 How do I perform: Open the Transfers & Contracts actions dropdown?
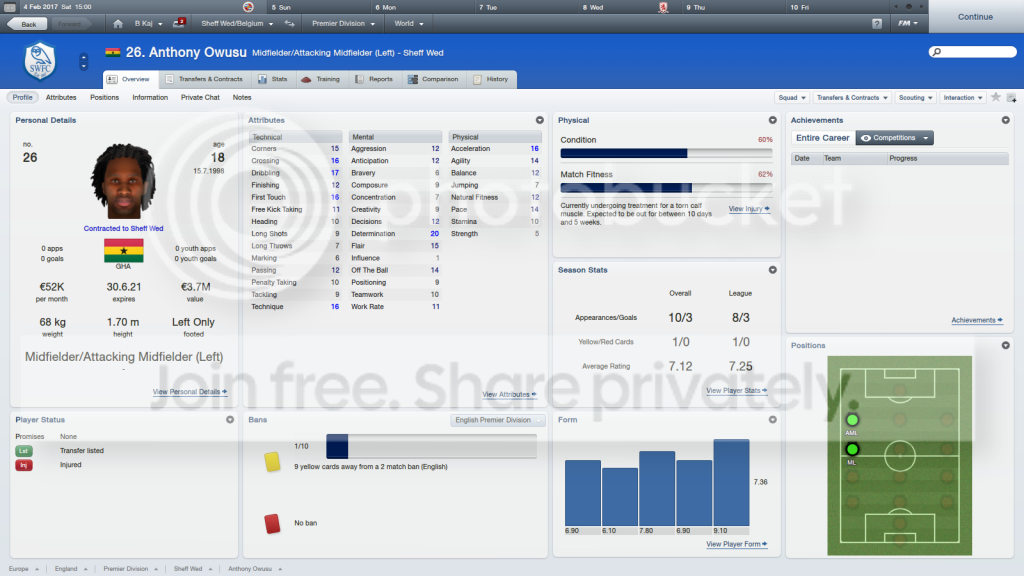pyautogui.click(x=852, y=97)
